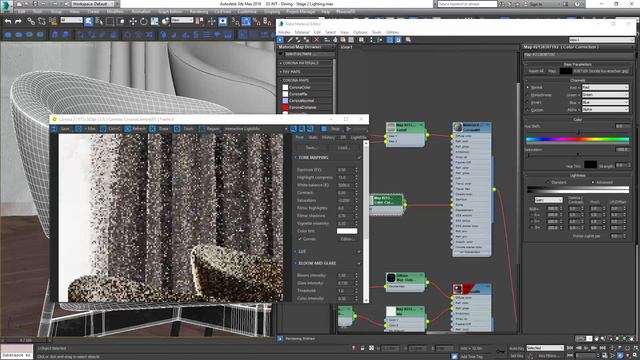Image resolution: width=640 pixels, height=360 pixels.
Task: Select the Select and Move tool
Action: click(133, 21)
